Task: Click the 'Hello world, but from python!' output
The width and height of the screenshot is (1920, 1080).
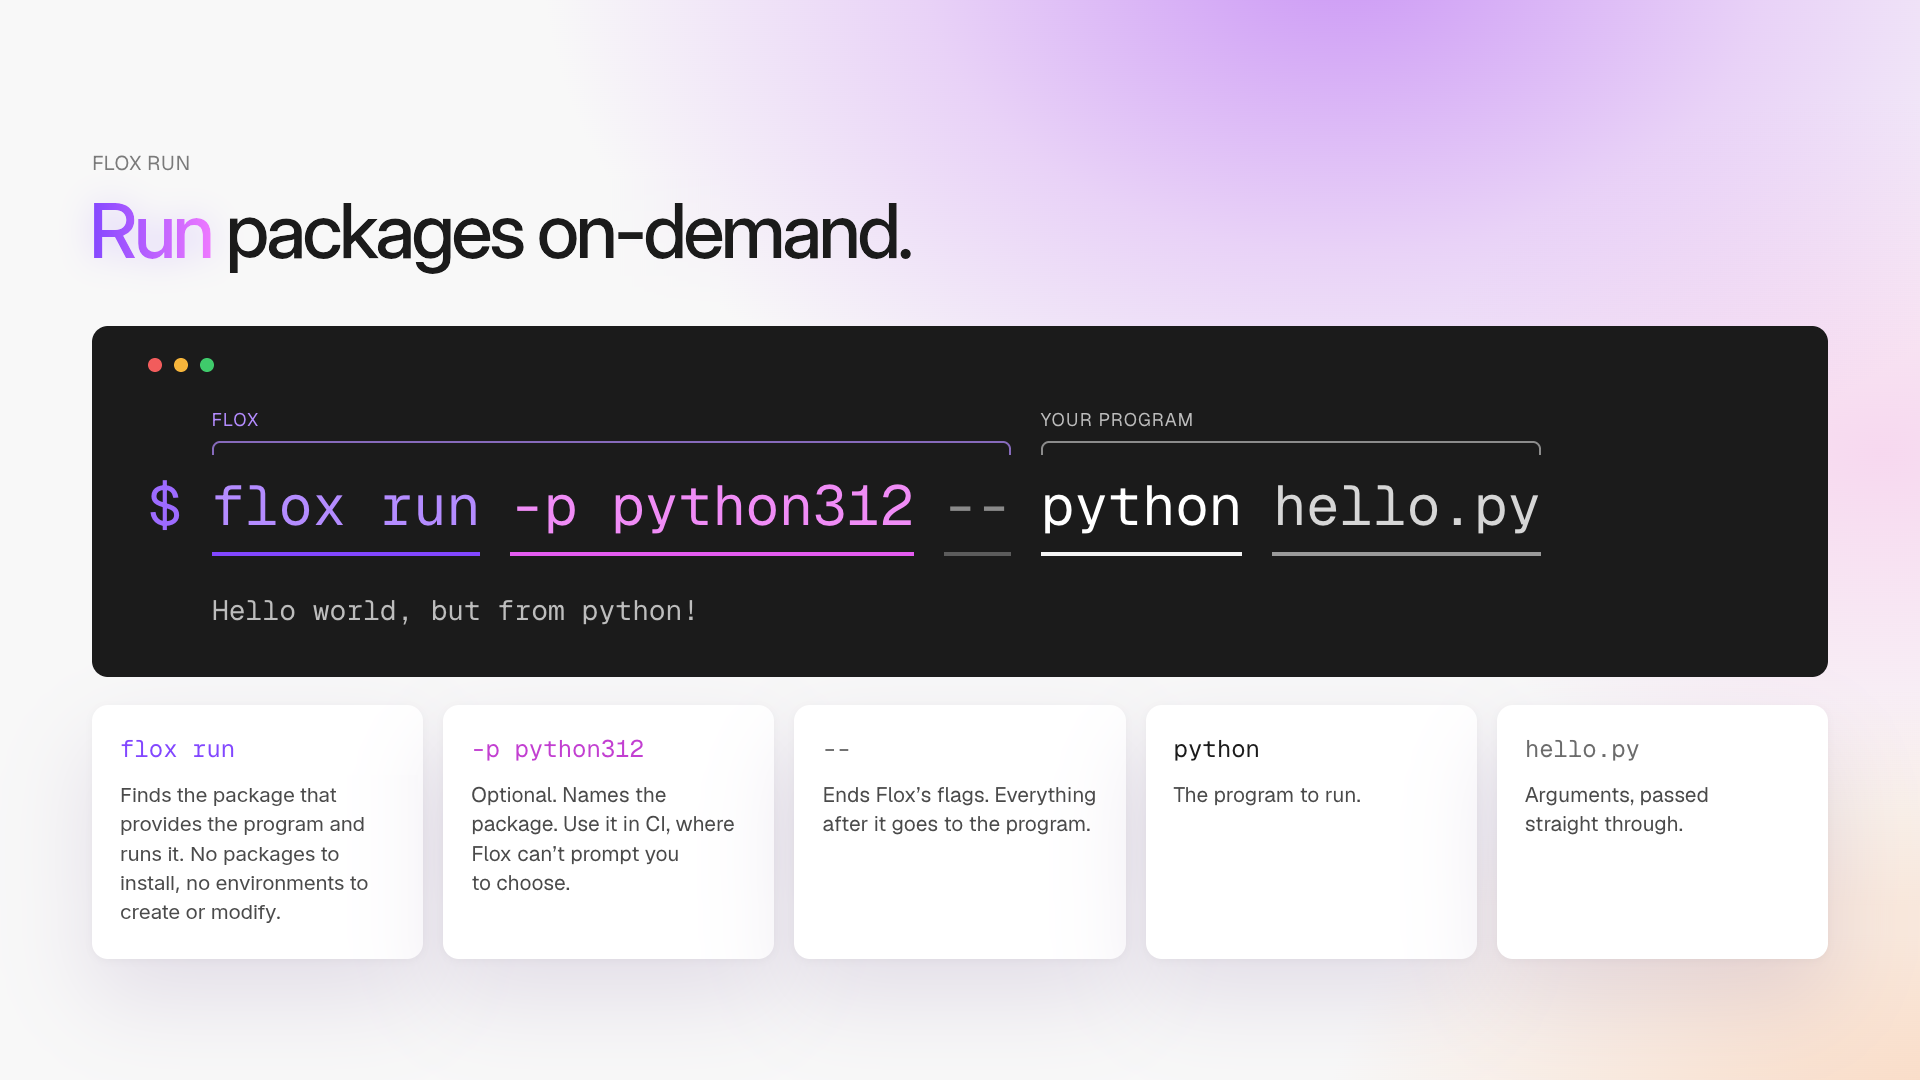Action: (x=454, y=611)
